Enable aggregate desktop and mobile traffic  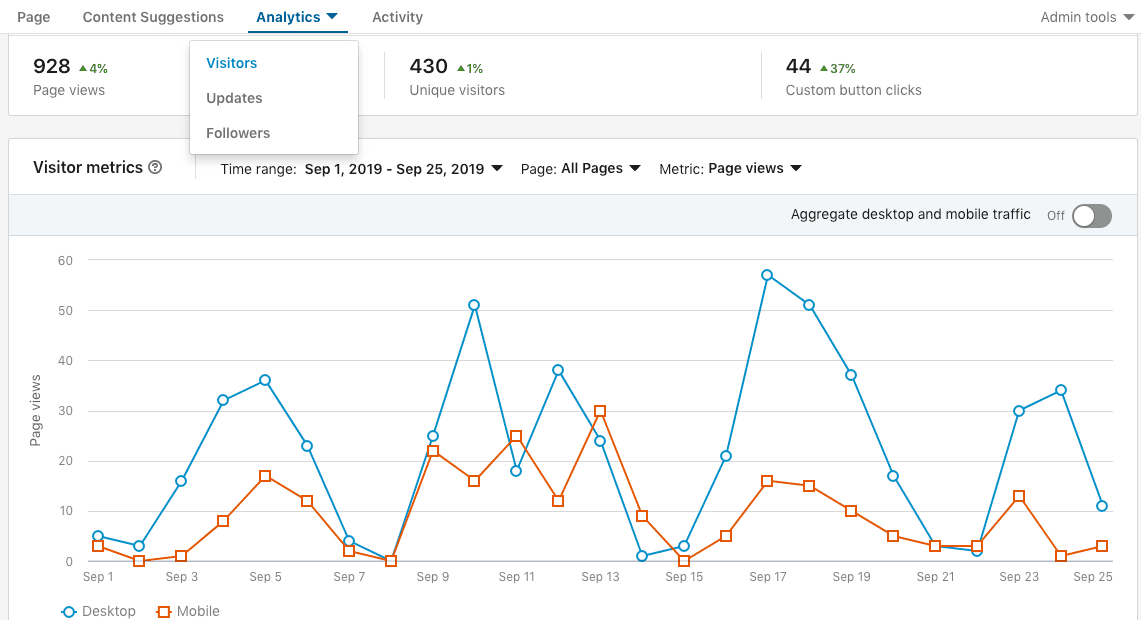point(1091,216)
